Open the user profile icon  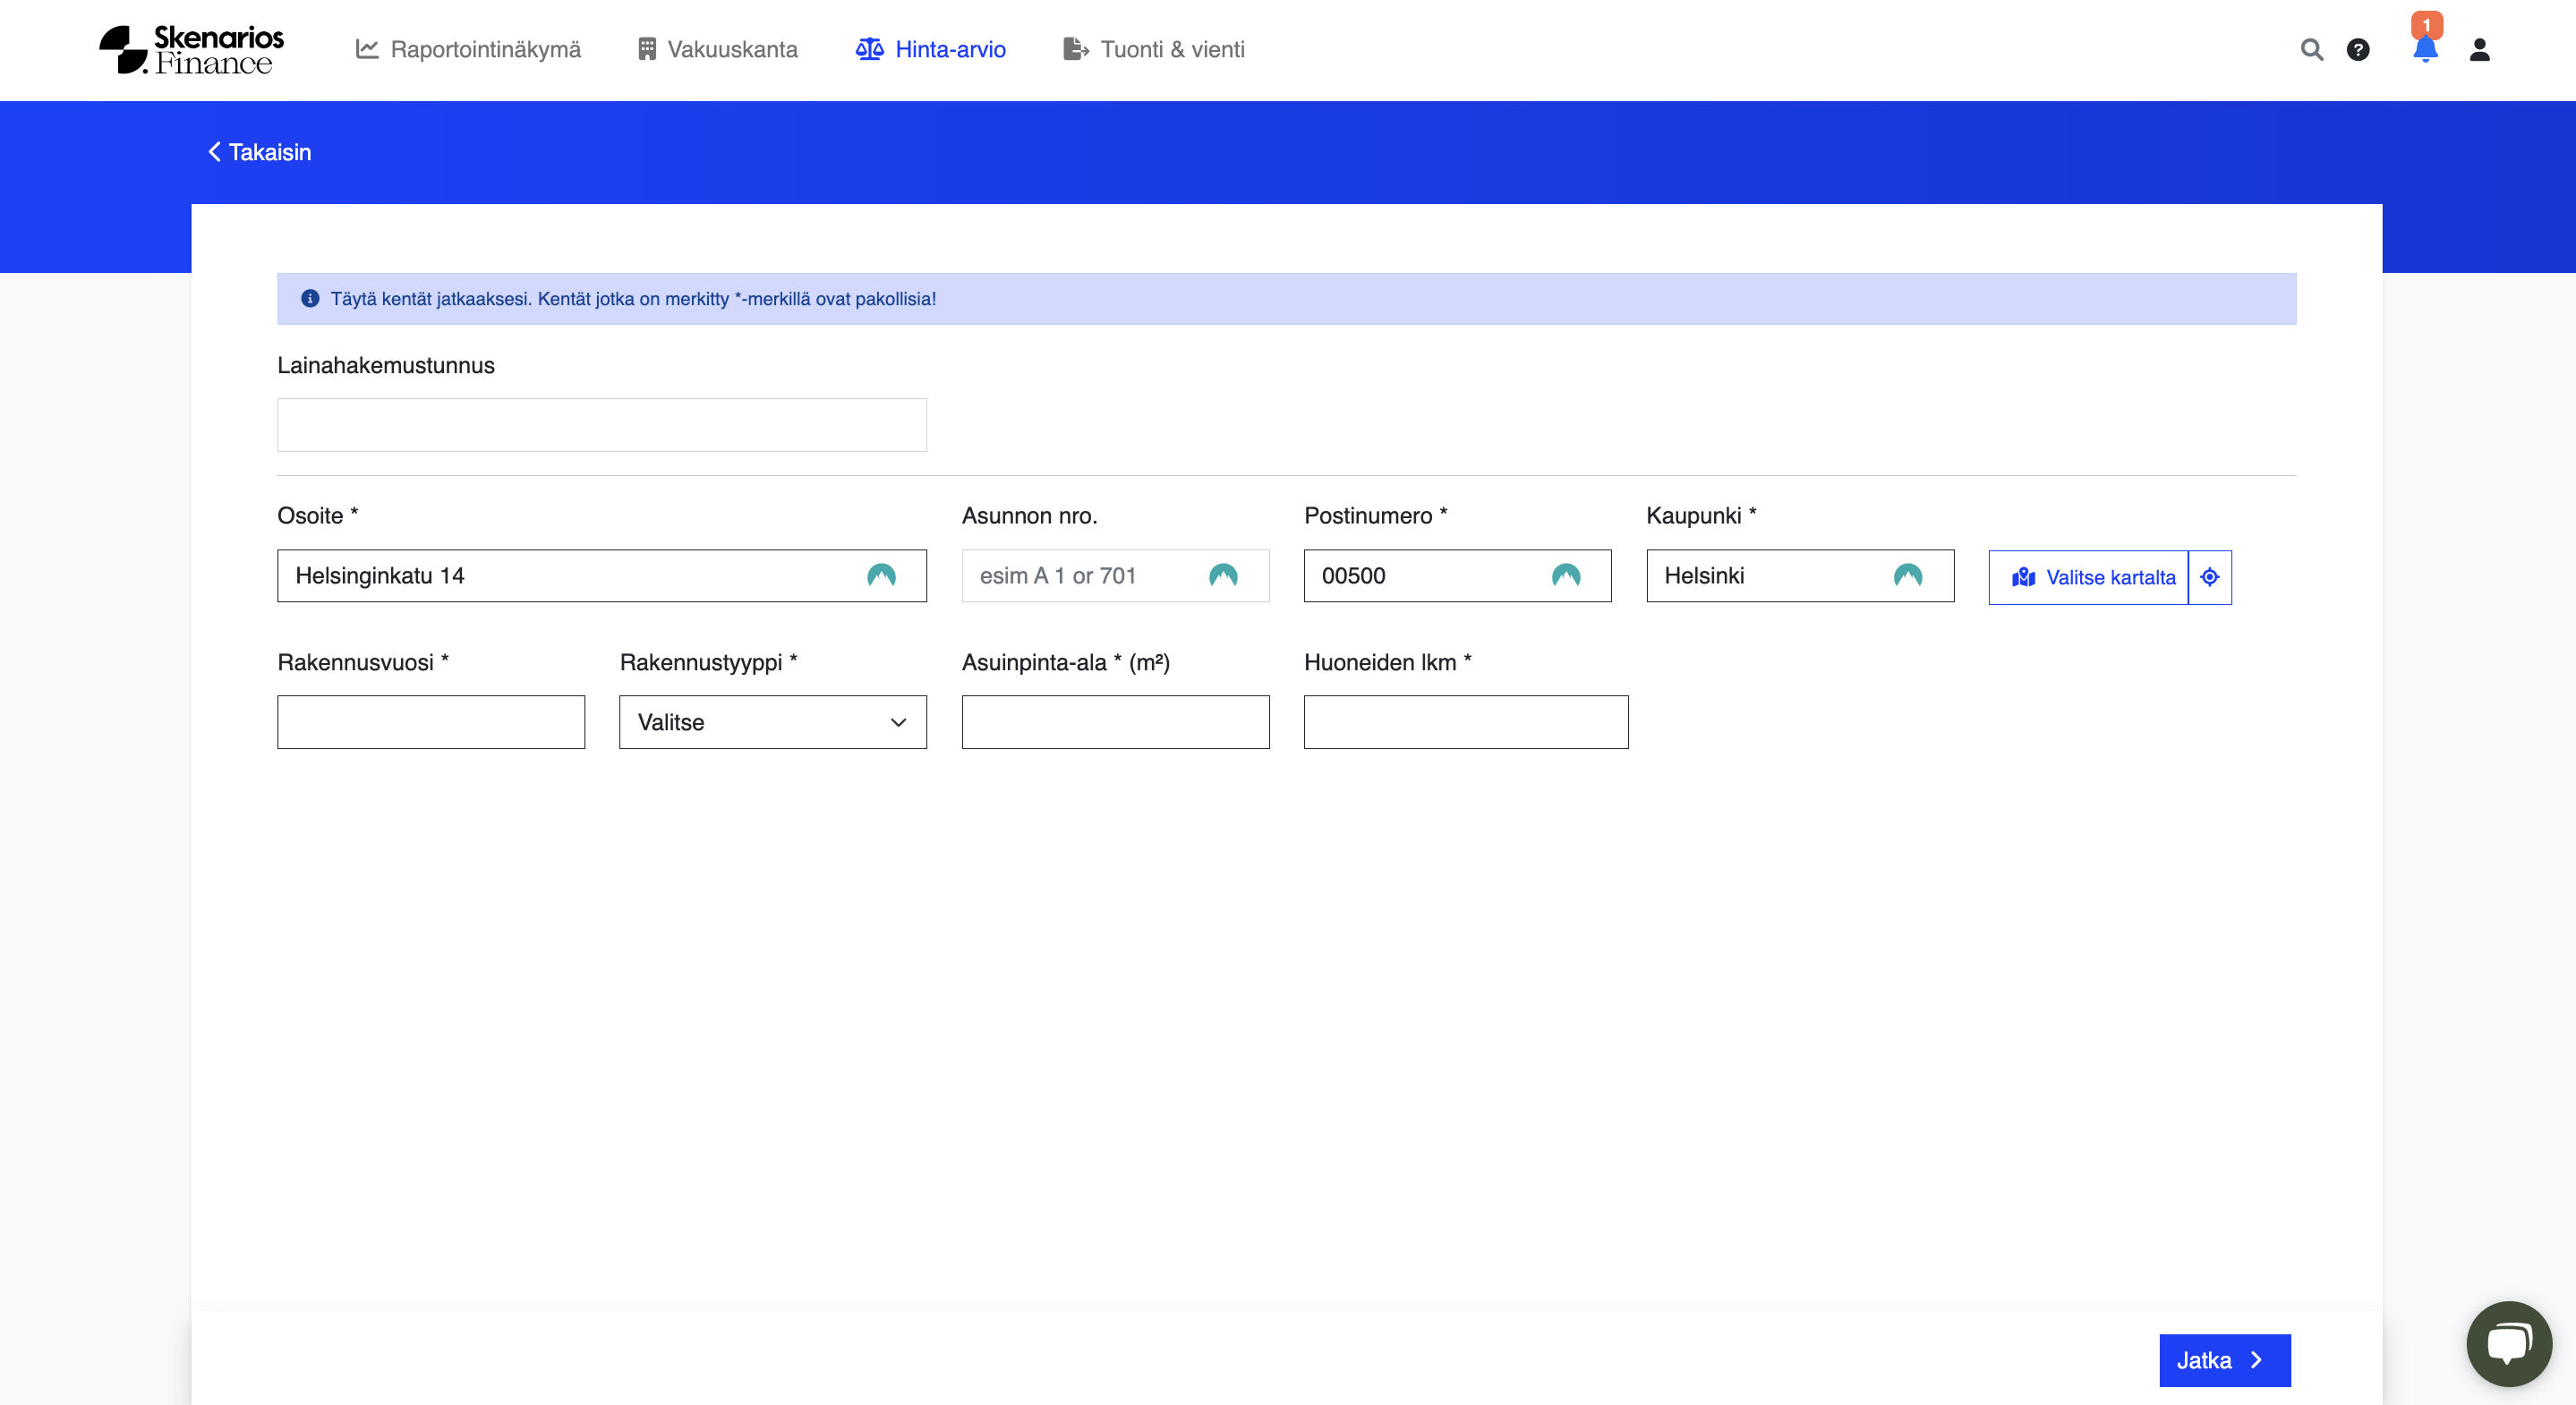click(x=2479, y=50)
